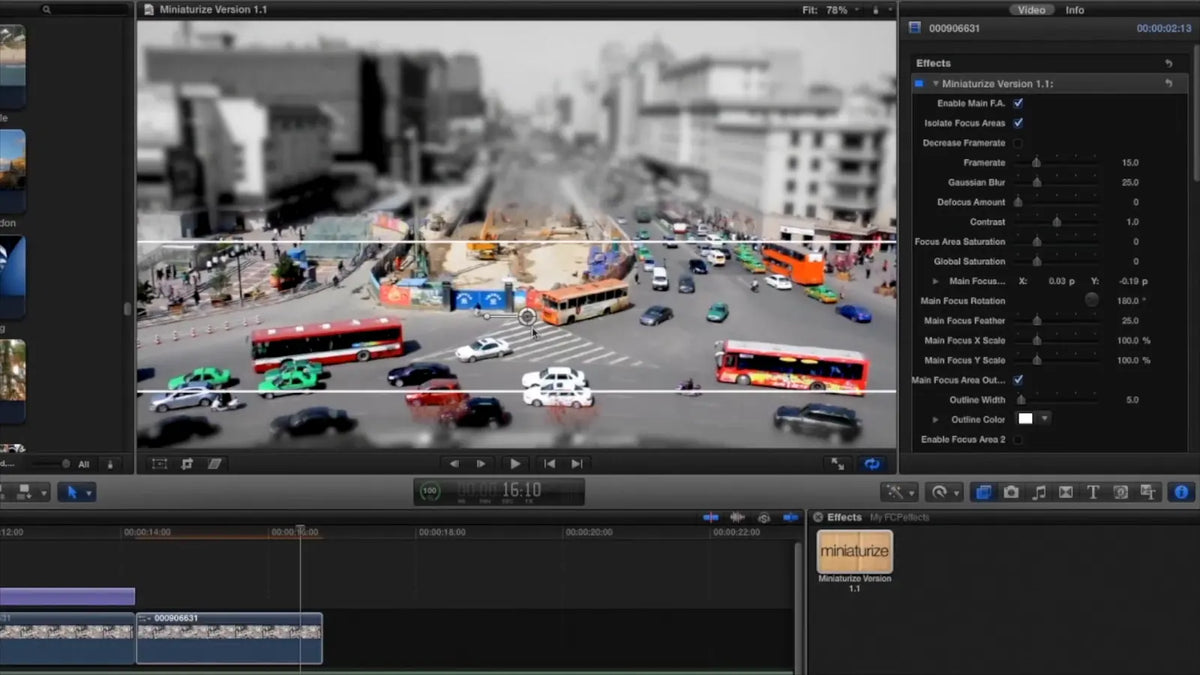This screenshot has height=675, width=1200.
Task: Select the Distort tool under viewer
Action: click(214, 464)
